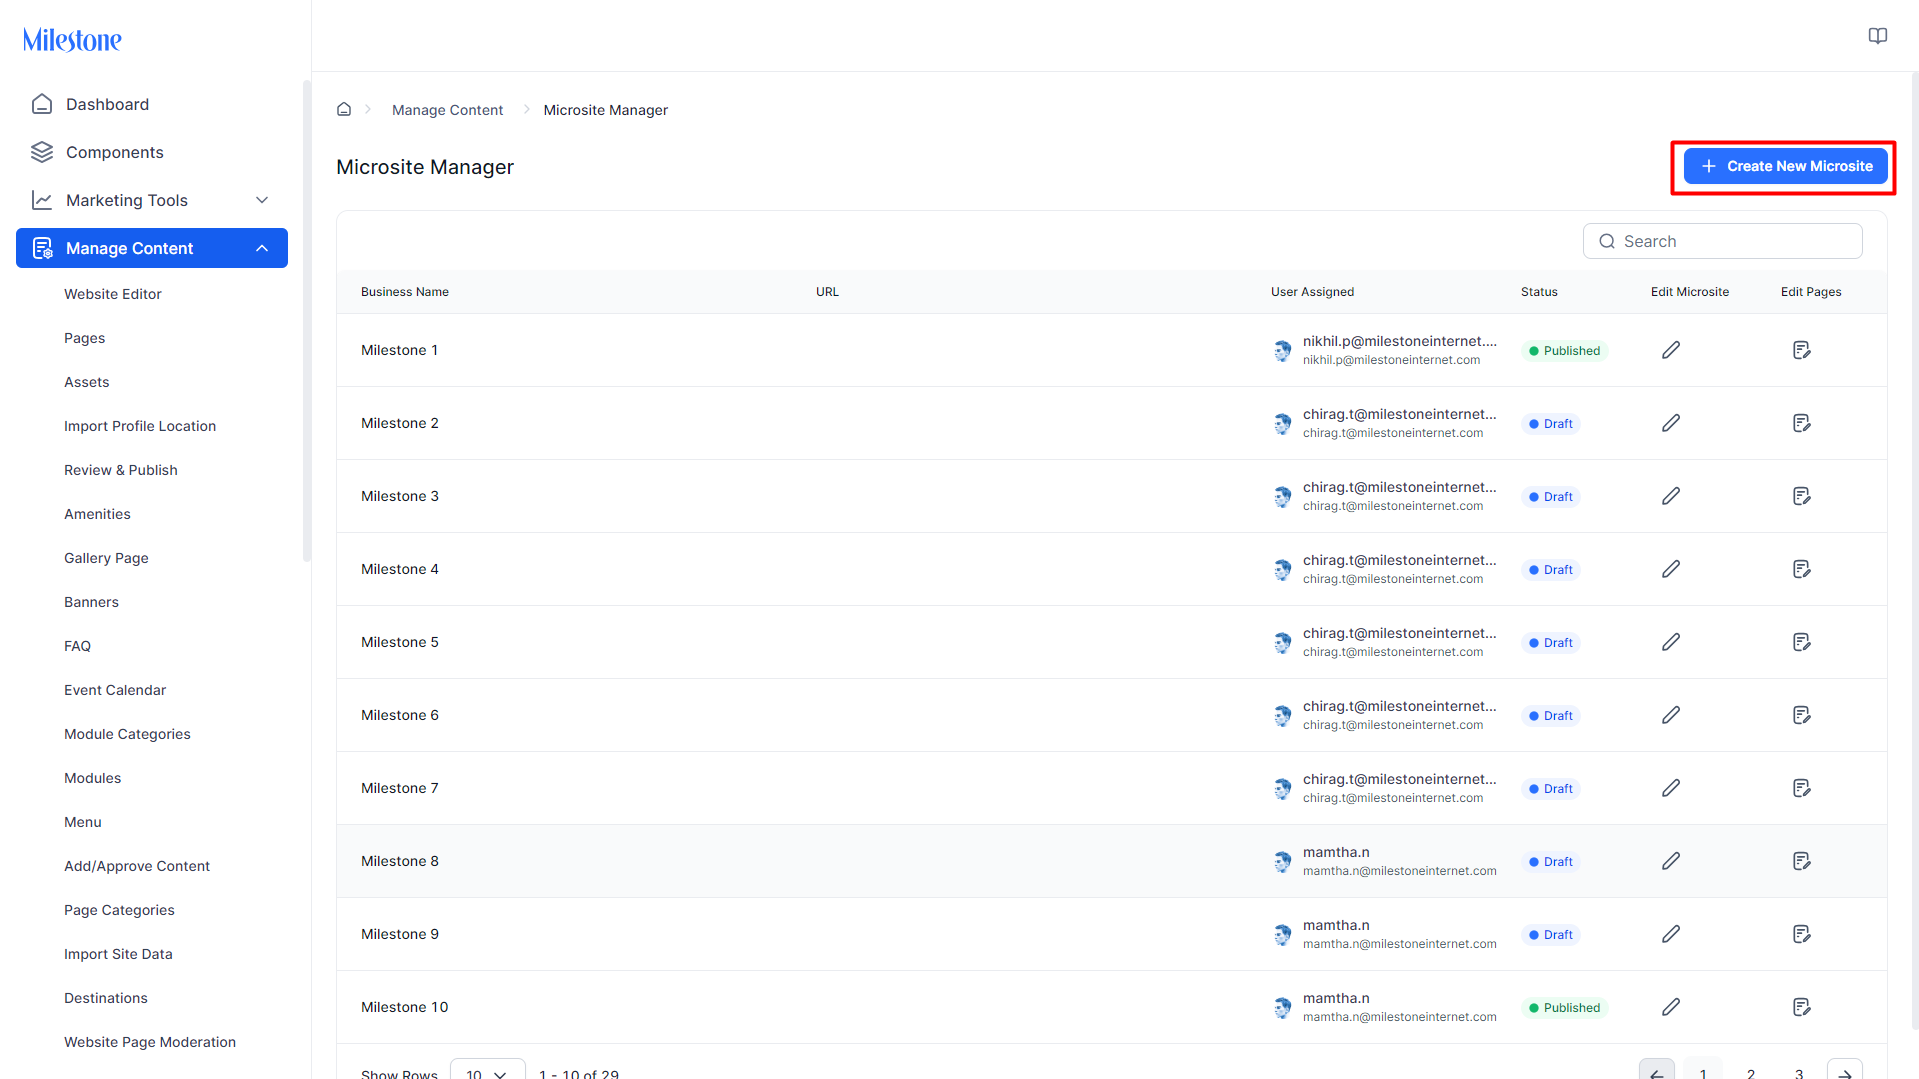Expand the Marketing Tools chevron
1919x1079 pixels.
(x=262, y=200)
